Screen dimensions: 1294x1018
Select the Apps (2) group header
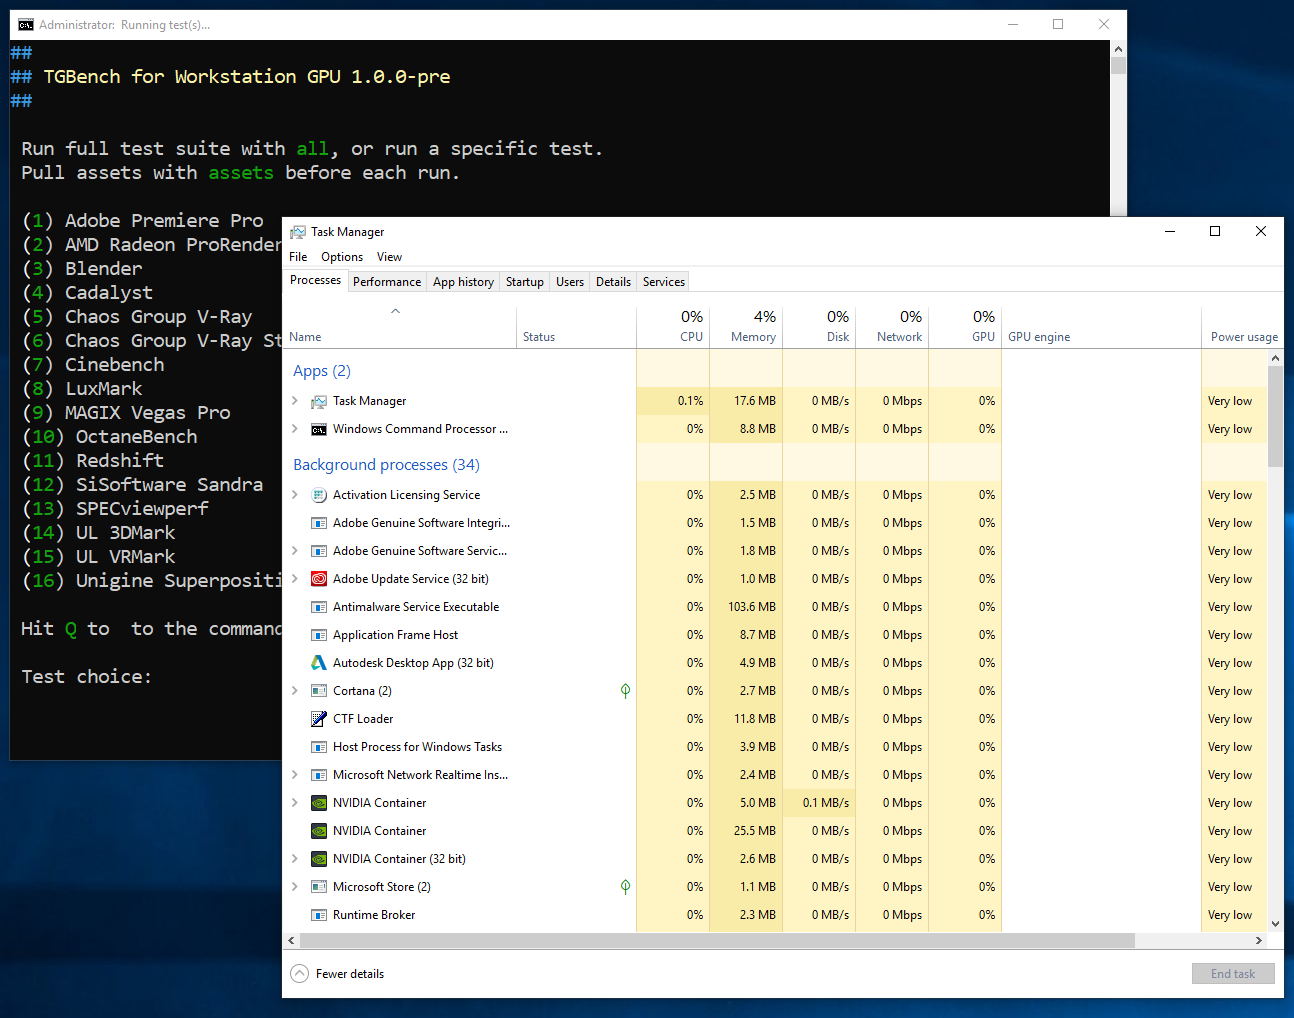coord(322,371)
